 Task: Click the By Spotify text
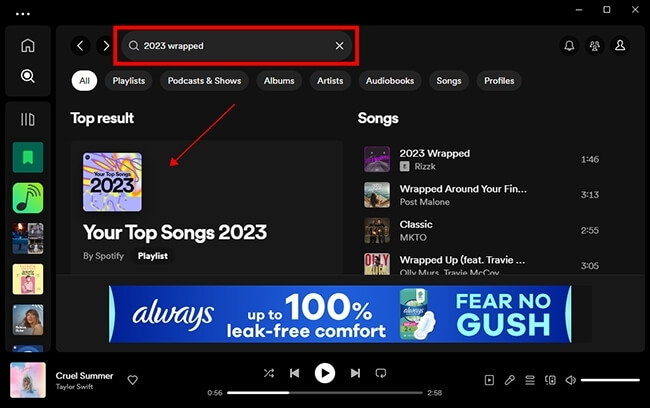pyautogui.click(x=103, y=256)
